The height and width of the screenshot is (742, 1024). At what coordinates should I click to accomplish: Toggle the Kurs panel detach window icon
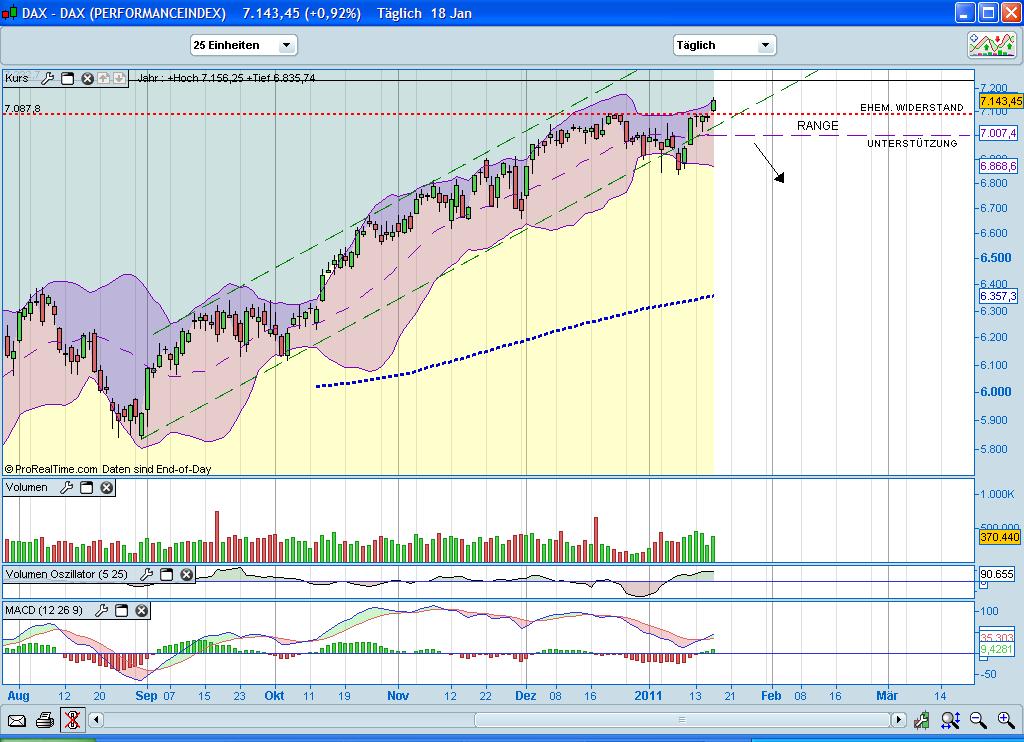(67, 78)
